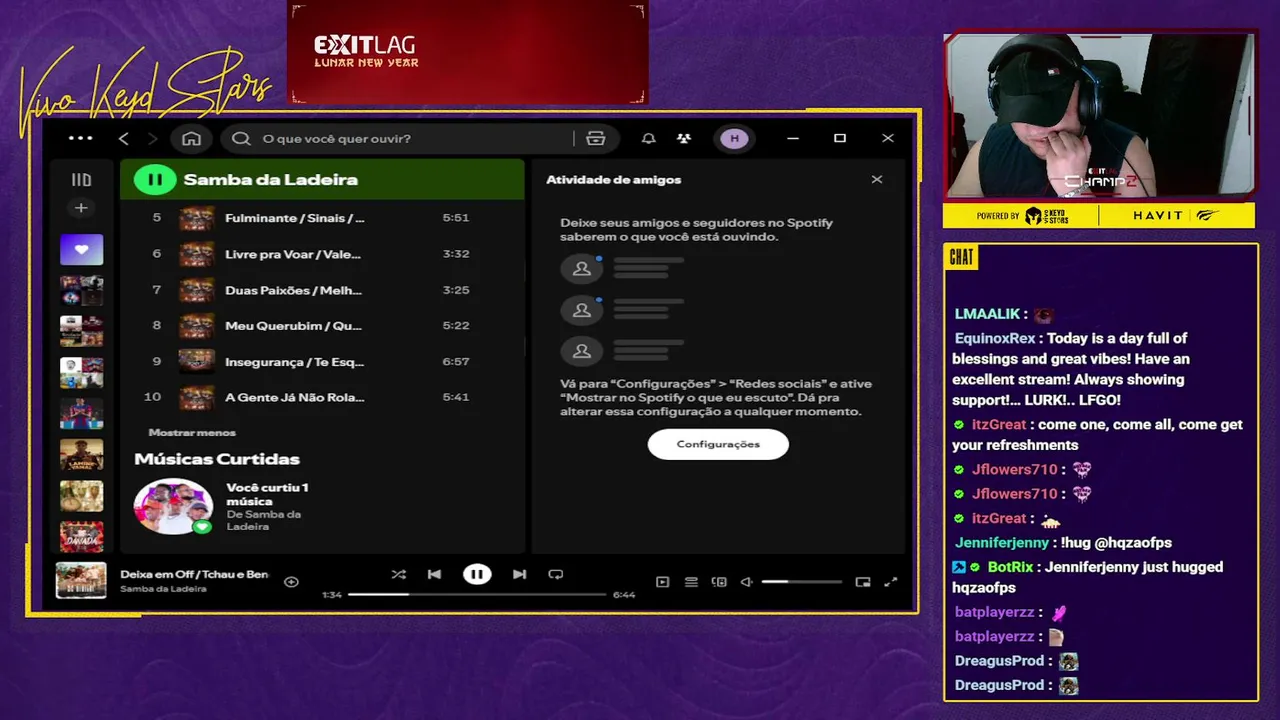Toggle shuffle playback
Viewport: 1280px width, 720px height.
(398, 574)
